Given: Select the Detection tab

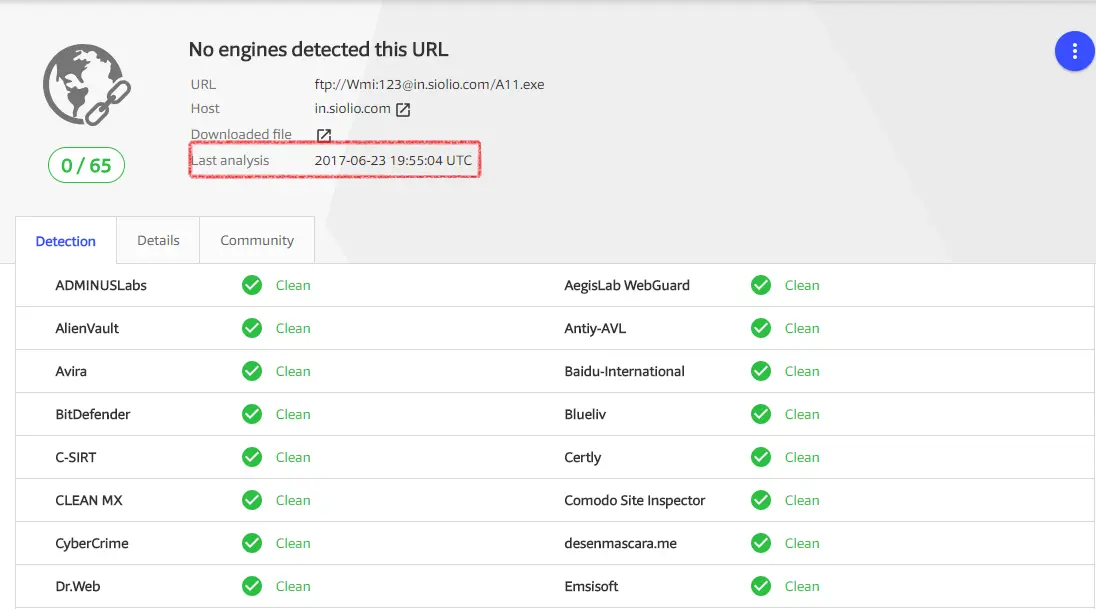Looking at the screenshot, I should click(x=66, y=241).
